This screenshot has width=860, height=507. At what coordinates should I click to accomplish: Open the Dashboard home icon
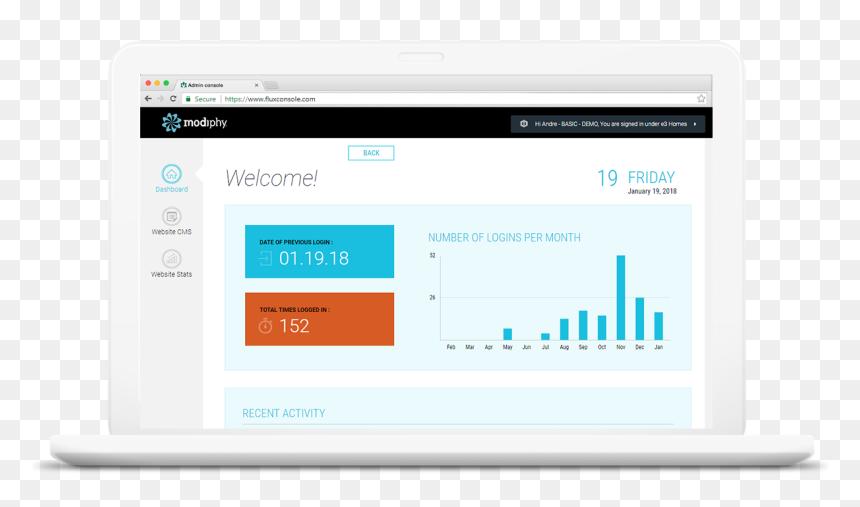pyautogui.click(x=172, y=174)
